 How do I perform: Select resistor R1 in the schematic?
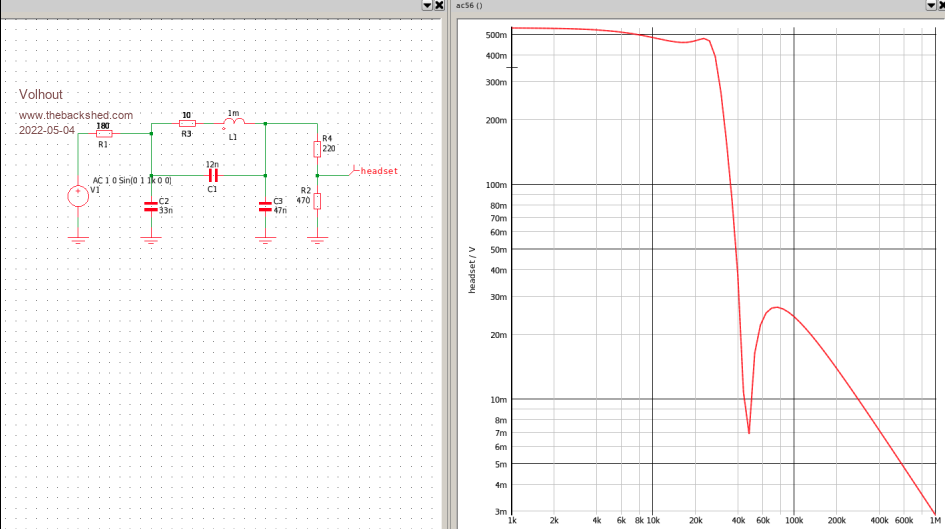click(x=103, y=133)
